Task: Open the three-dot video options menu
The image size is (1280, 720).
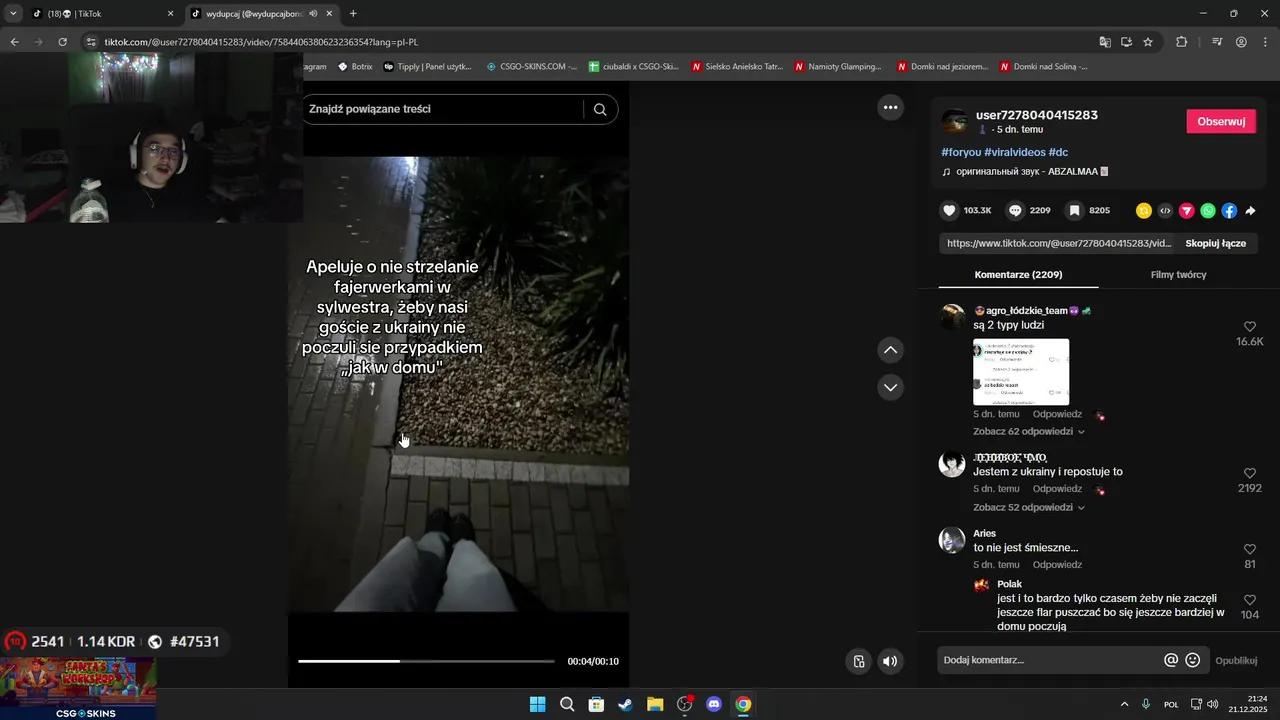Action: pyautogui.click(x=890, y=107)
